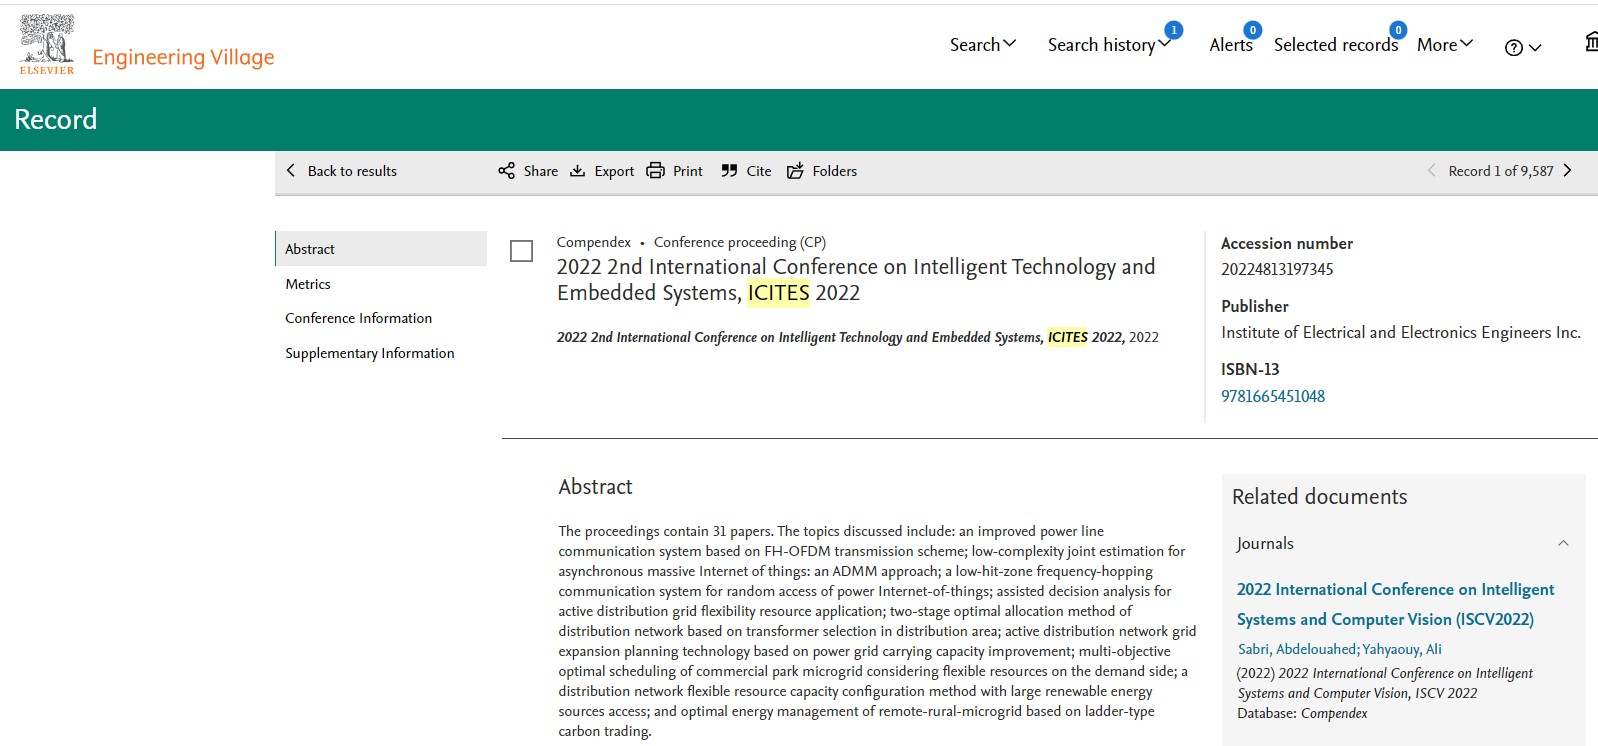
Task: Click the Export download icon
Action: point(577,171)
